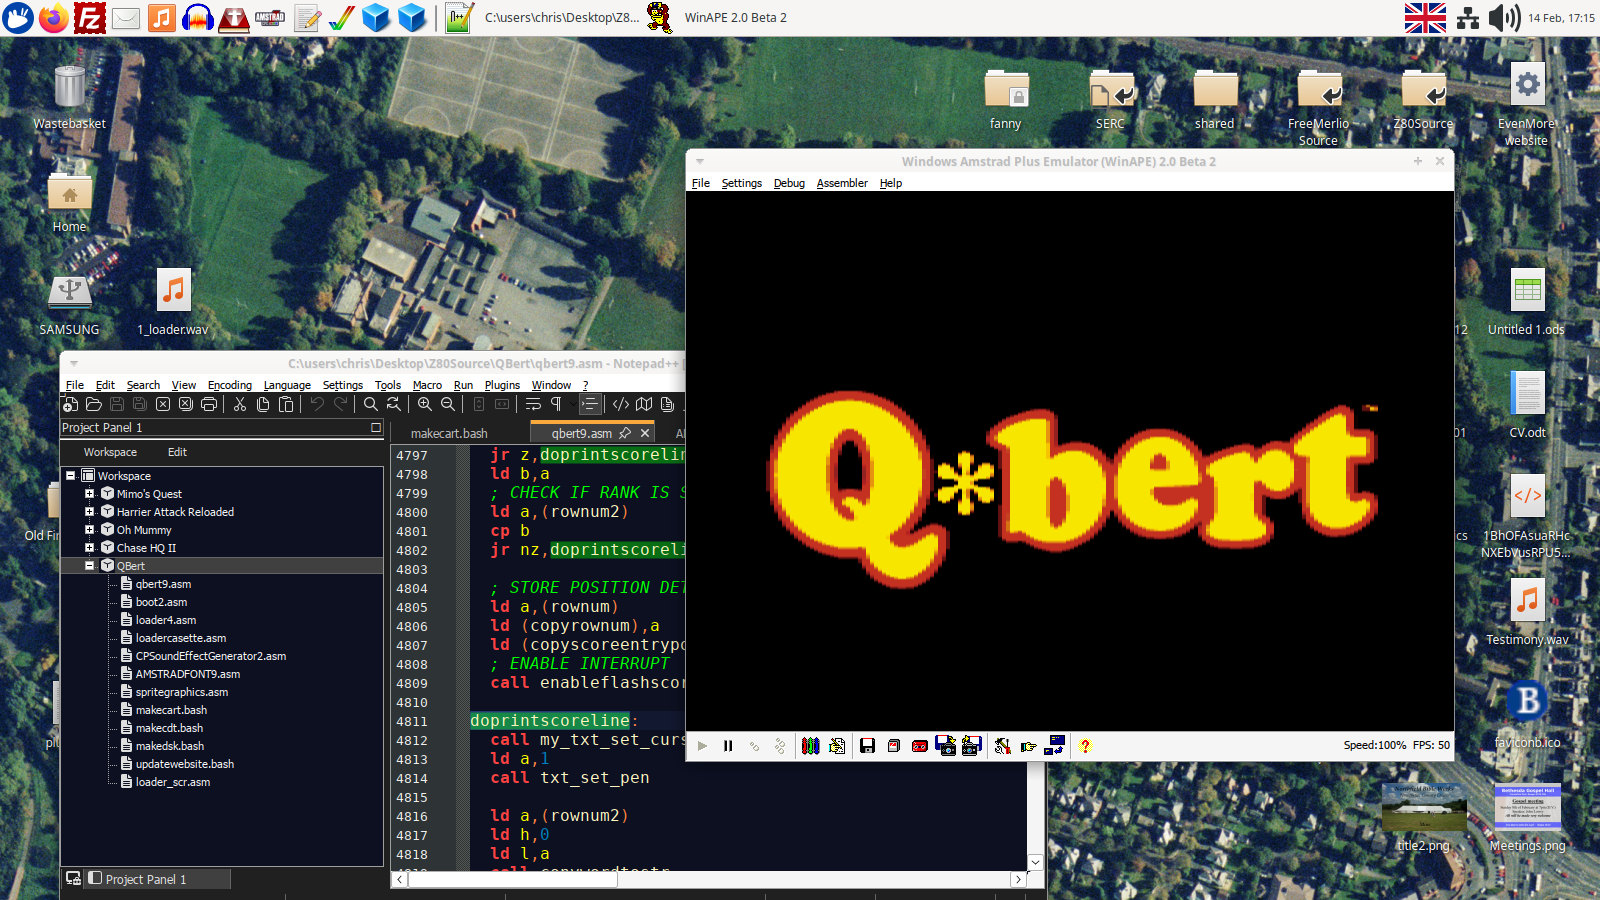Click the Open file icon in Notepad++ toolbar
Viewport: 1600px width, 900px height.
94,404
